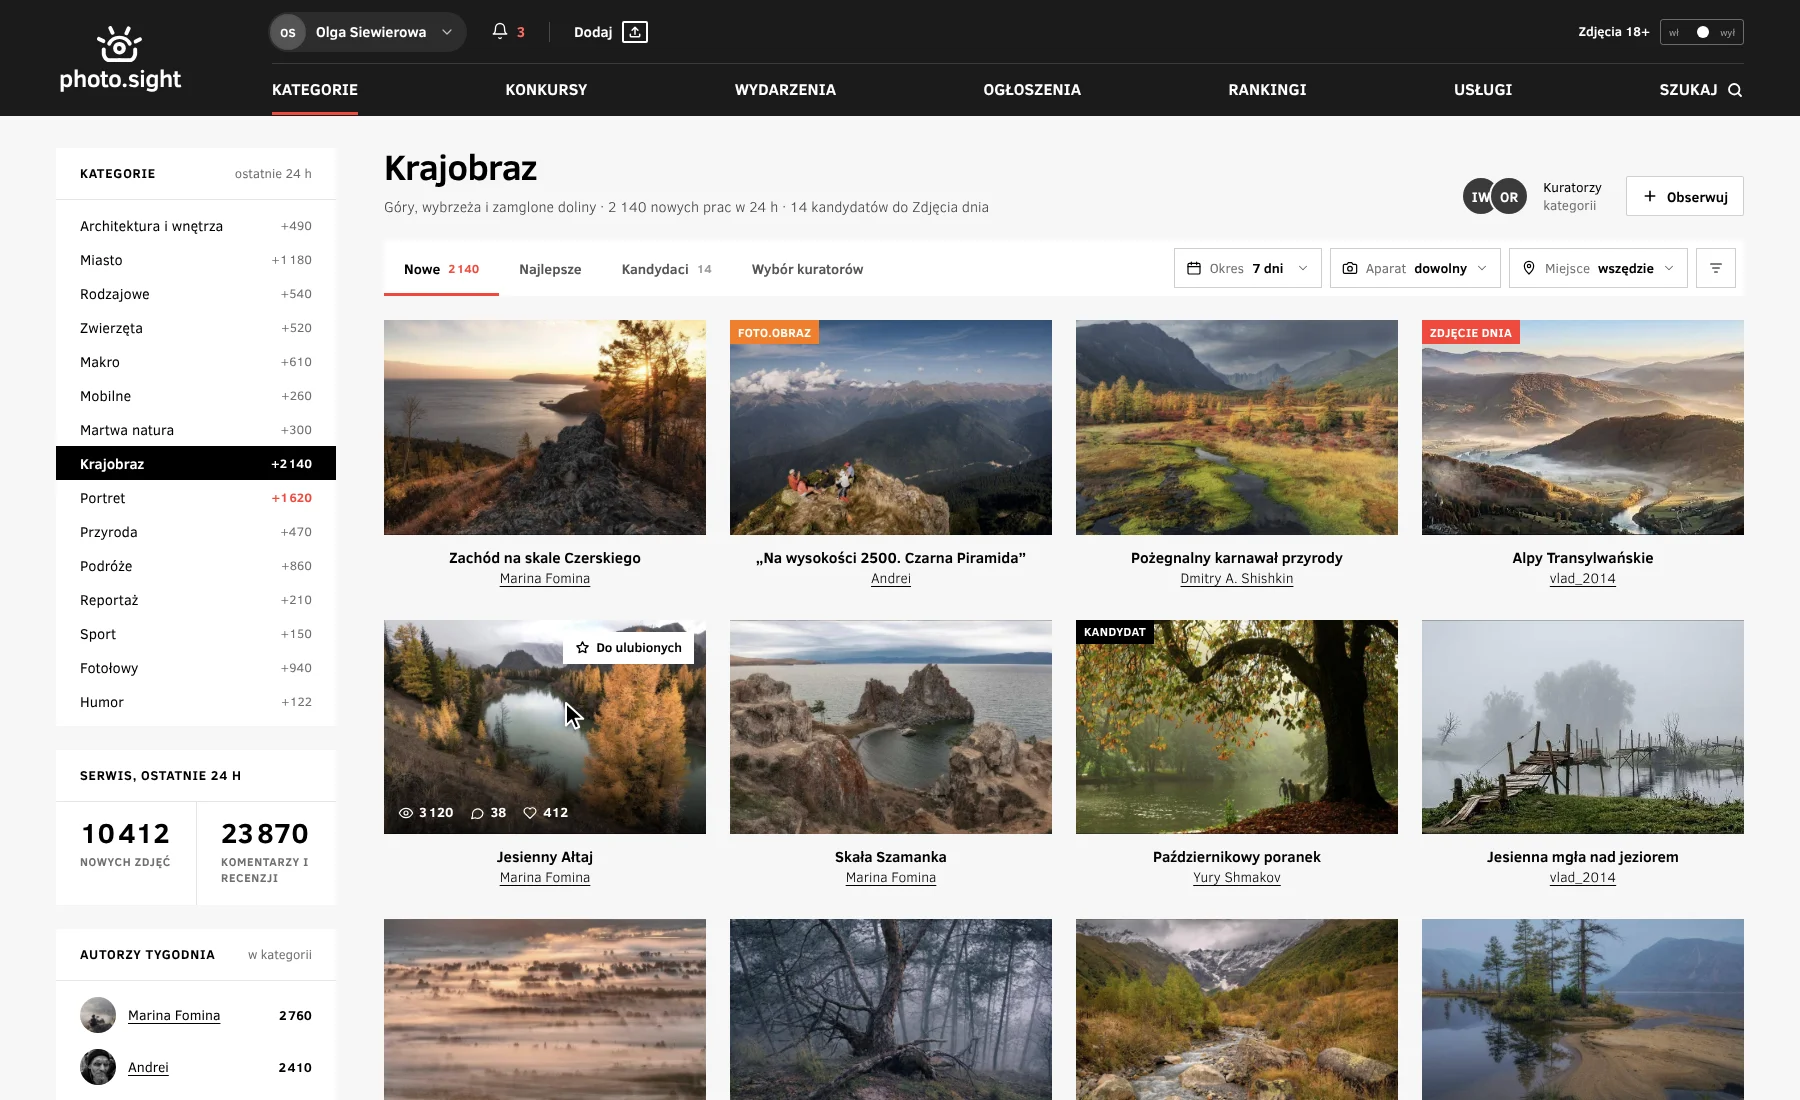Open the Okres 7 dni dropdown

(x=1248, y=268)
